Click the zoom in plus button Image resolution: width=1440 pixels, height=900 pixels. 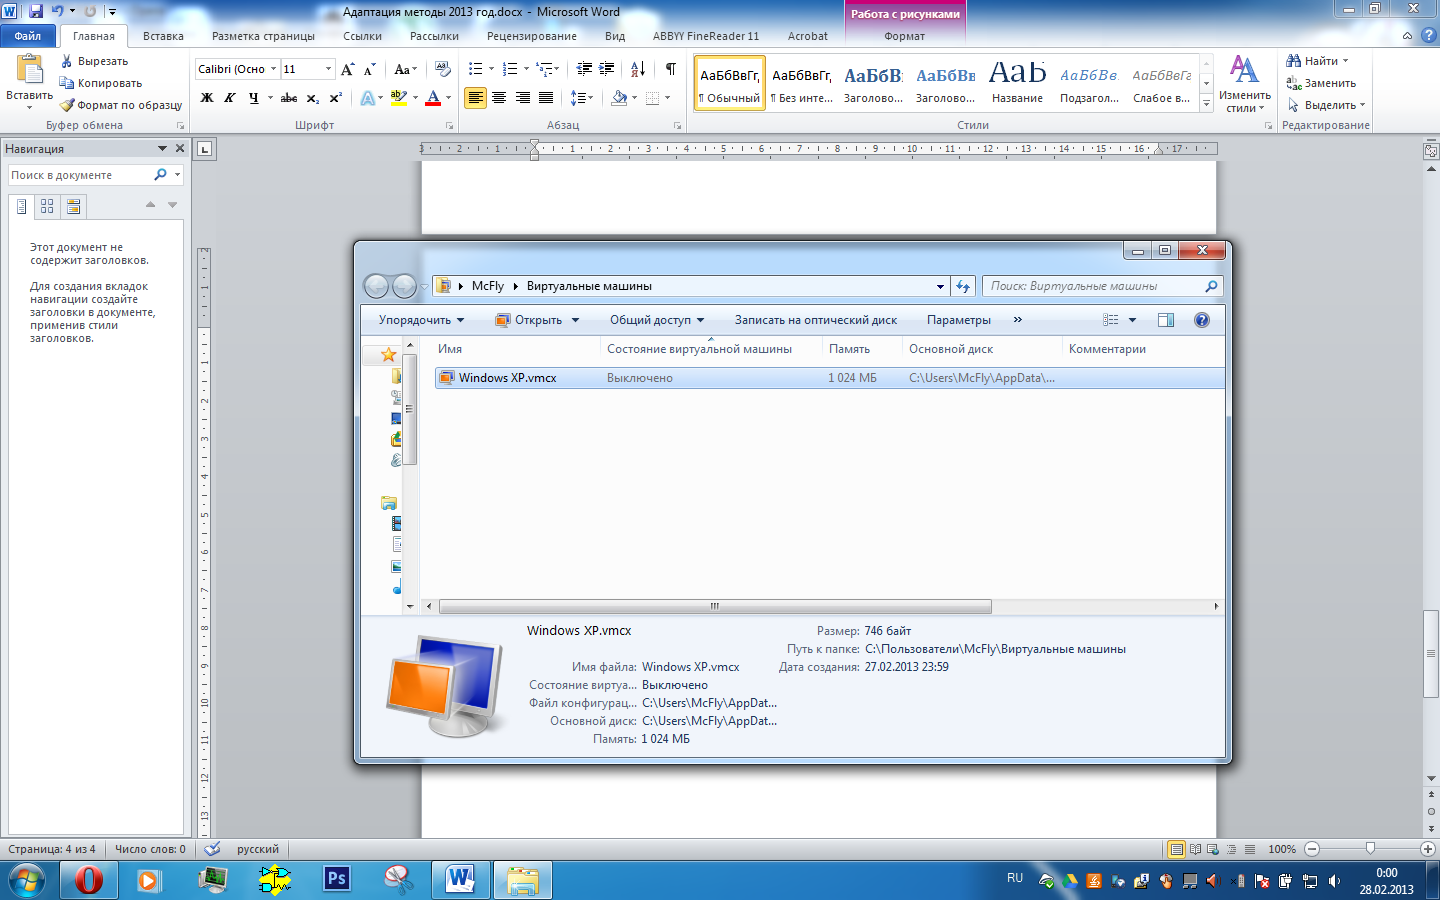click(1428, 849)
